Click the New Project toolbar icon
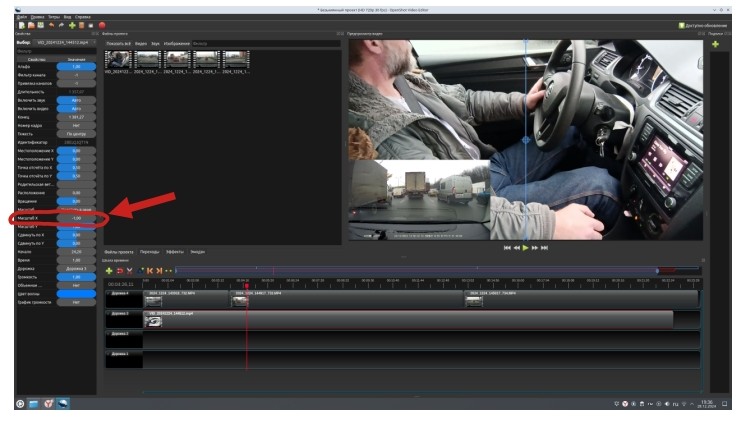 pos(21,25)
